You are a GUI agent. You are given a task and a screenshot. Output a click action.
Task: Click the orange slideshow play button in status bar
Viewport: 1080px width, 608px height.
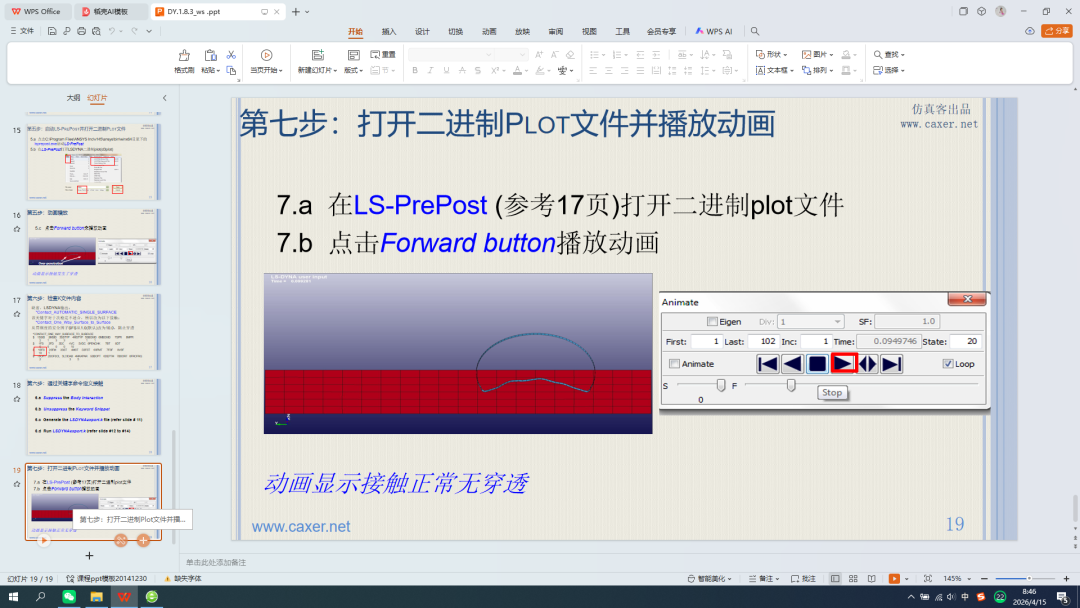click(x=894, y=579)
